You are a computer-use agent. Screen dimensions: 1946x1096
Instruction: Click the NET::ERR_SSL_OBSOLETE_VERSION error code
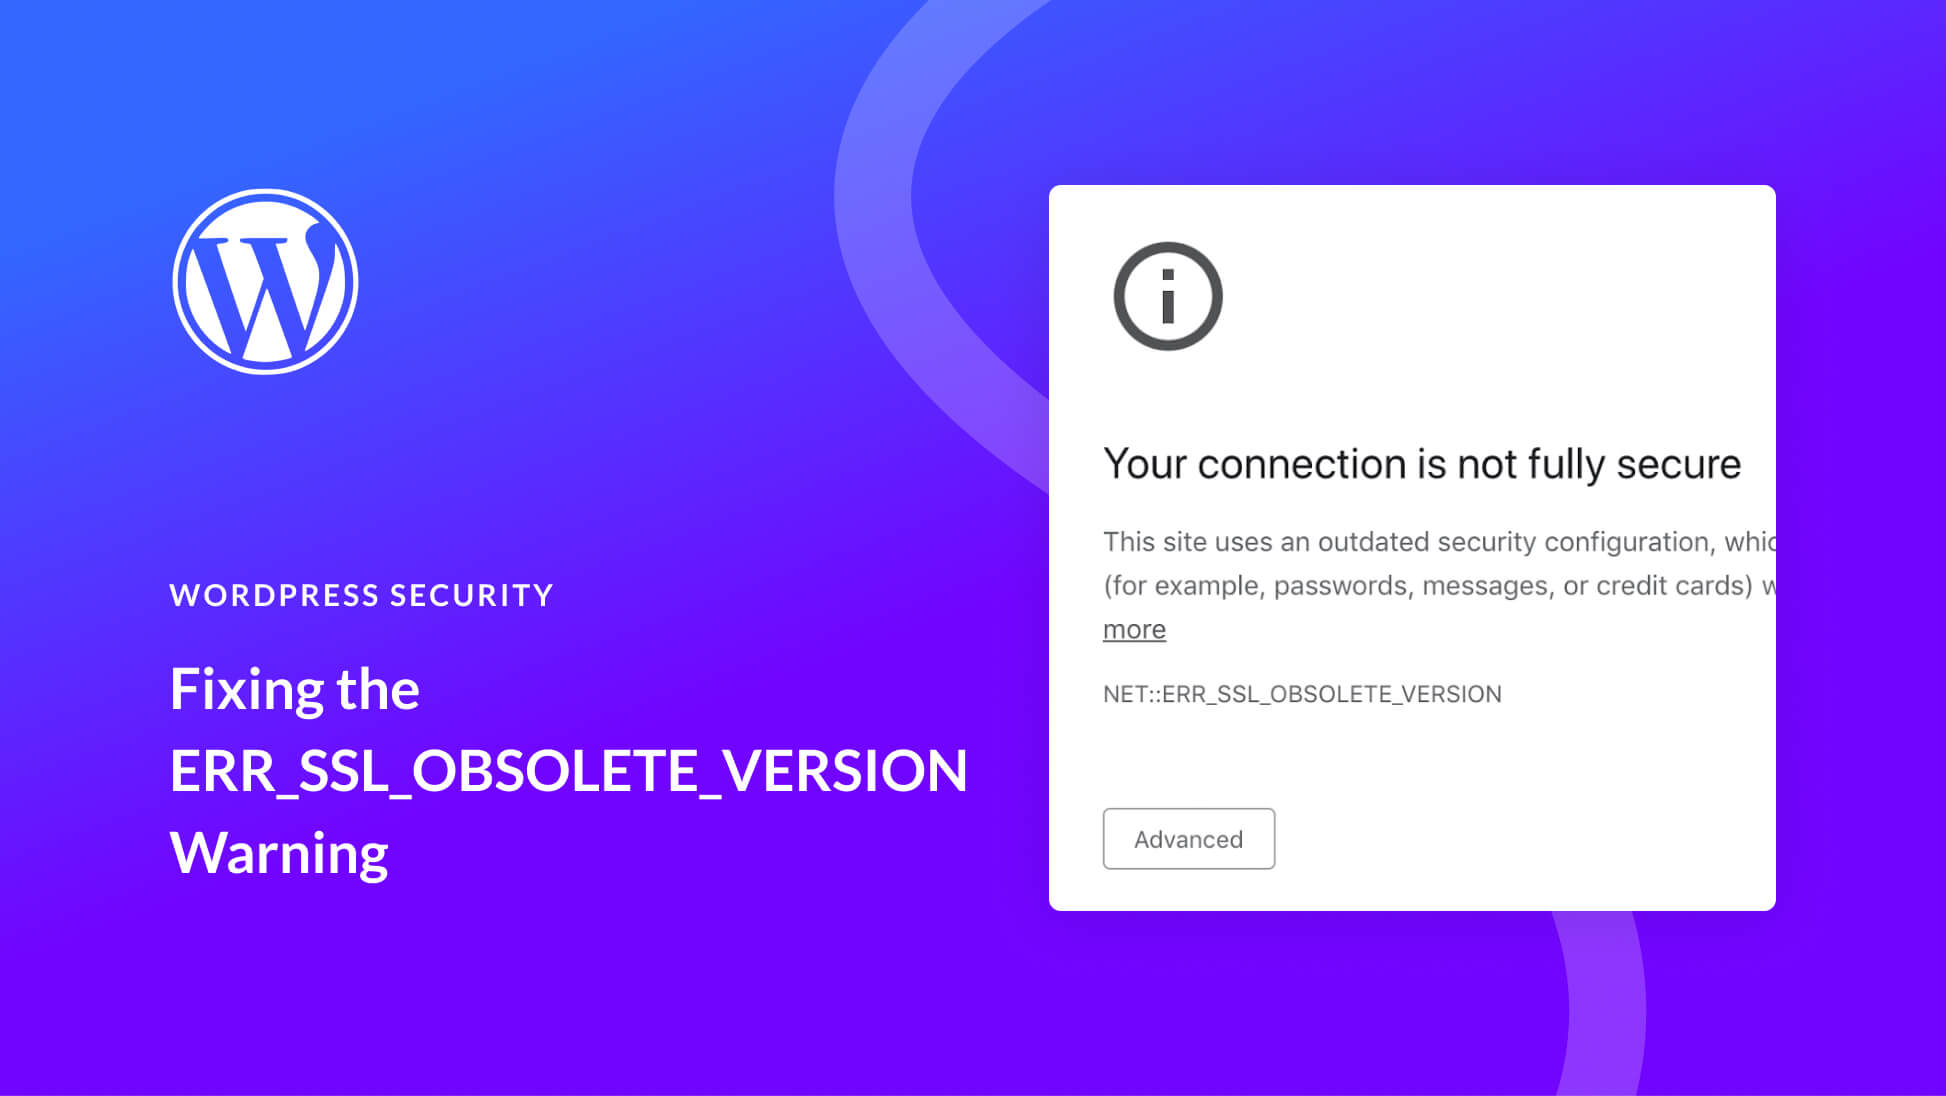point(1302,692)
